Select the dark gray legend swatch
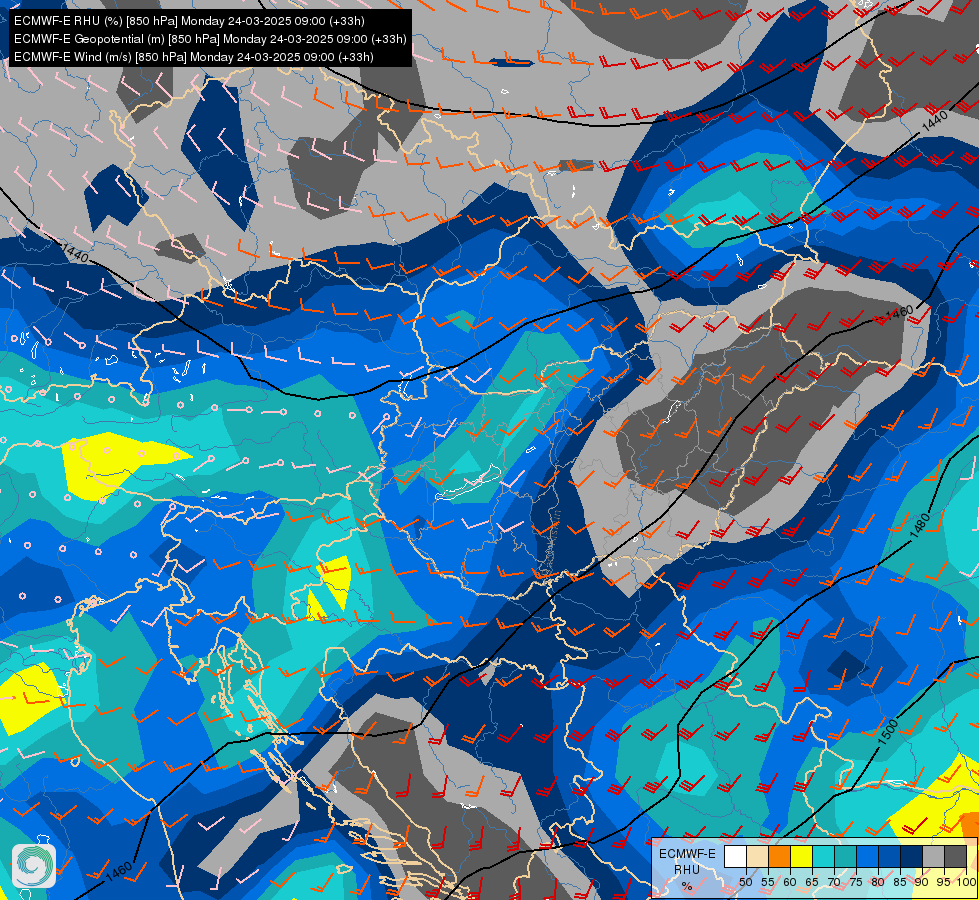979x900 pixels. (955, 856)
